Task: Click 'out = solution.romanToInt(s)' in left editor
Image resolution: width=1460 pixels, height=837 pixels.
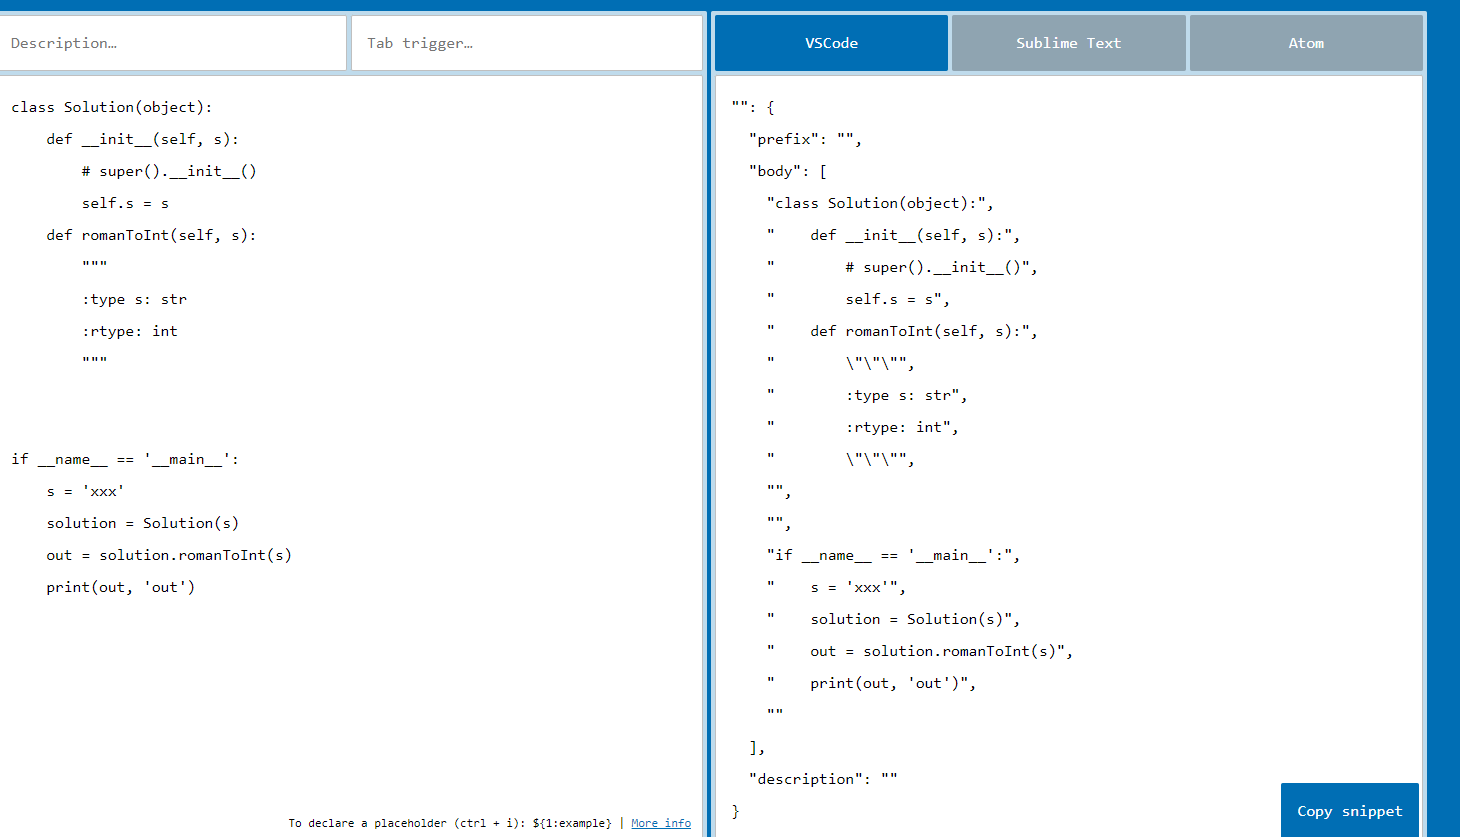Action: [169, 555]
